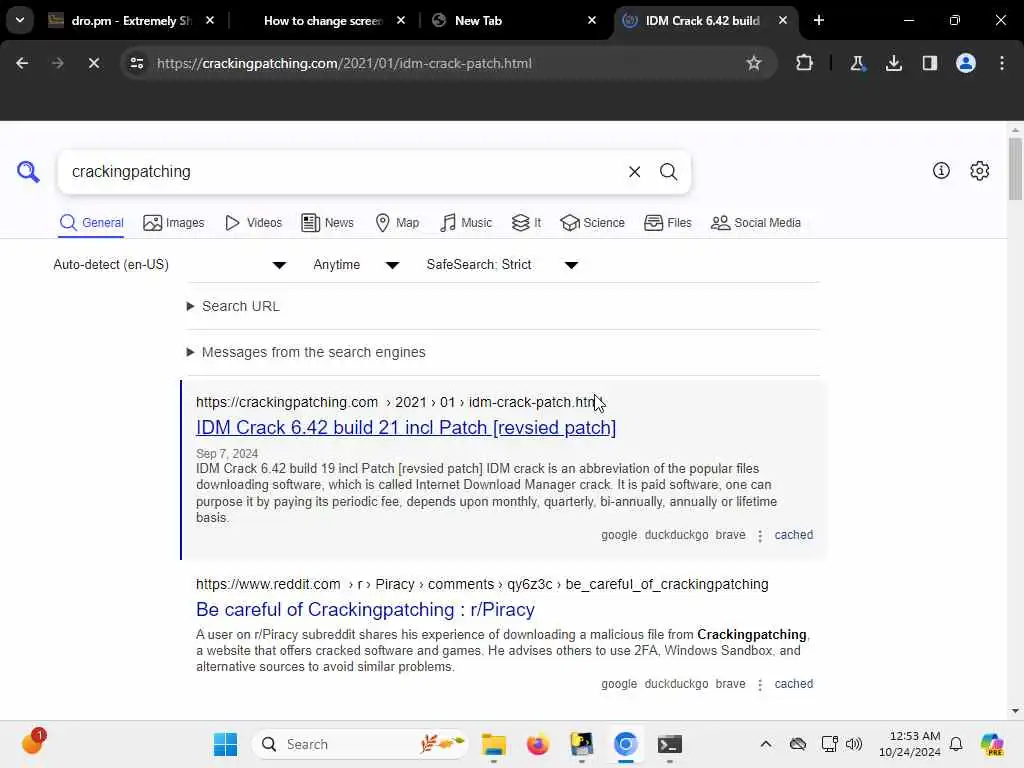Click the taskbar Search box
This screenshot has height=768, width=1024.
(x=360, y=744)
